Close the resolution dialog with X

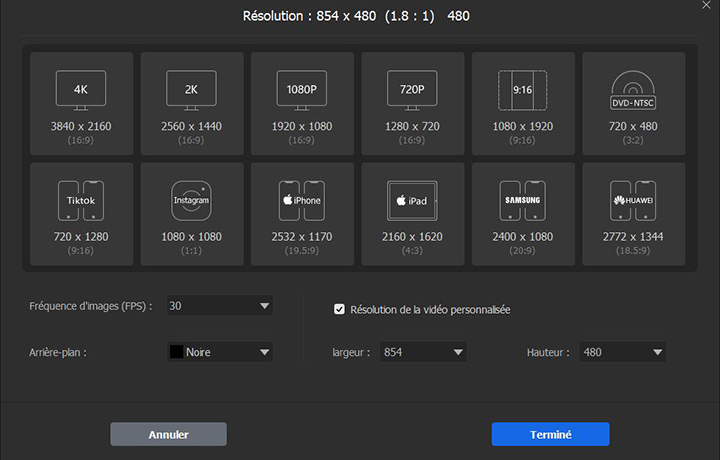(x=706, y=5)
